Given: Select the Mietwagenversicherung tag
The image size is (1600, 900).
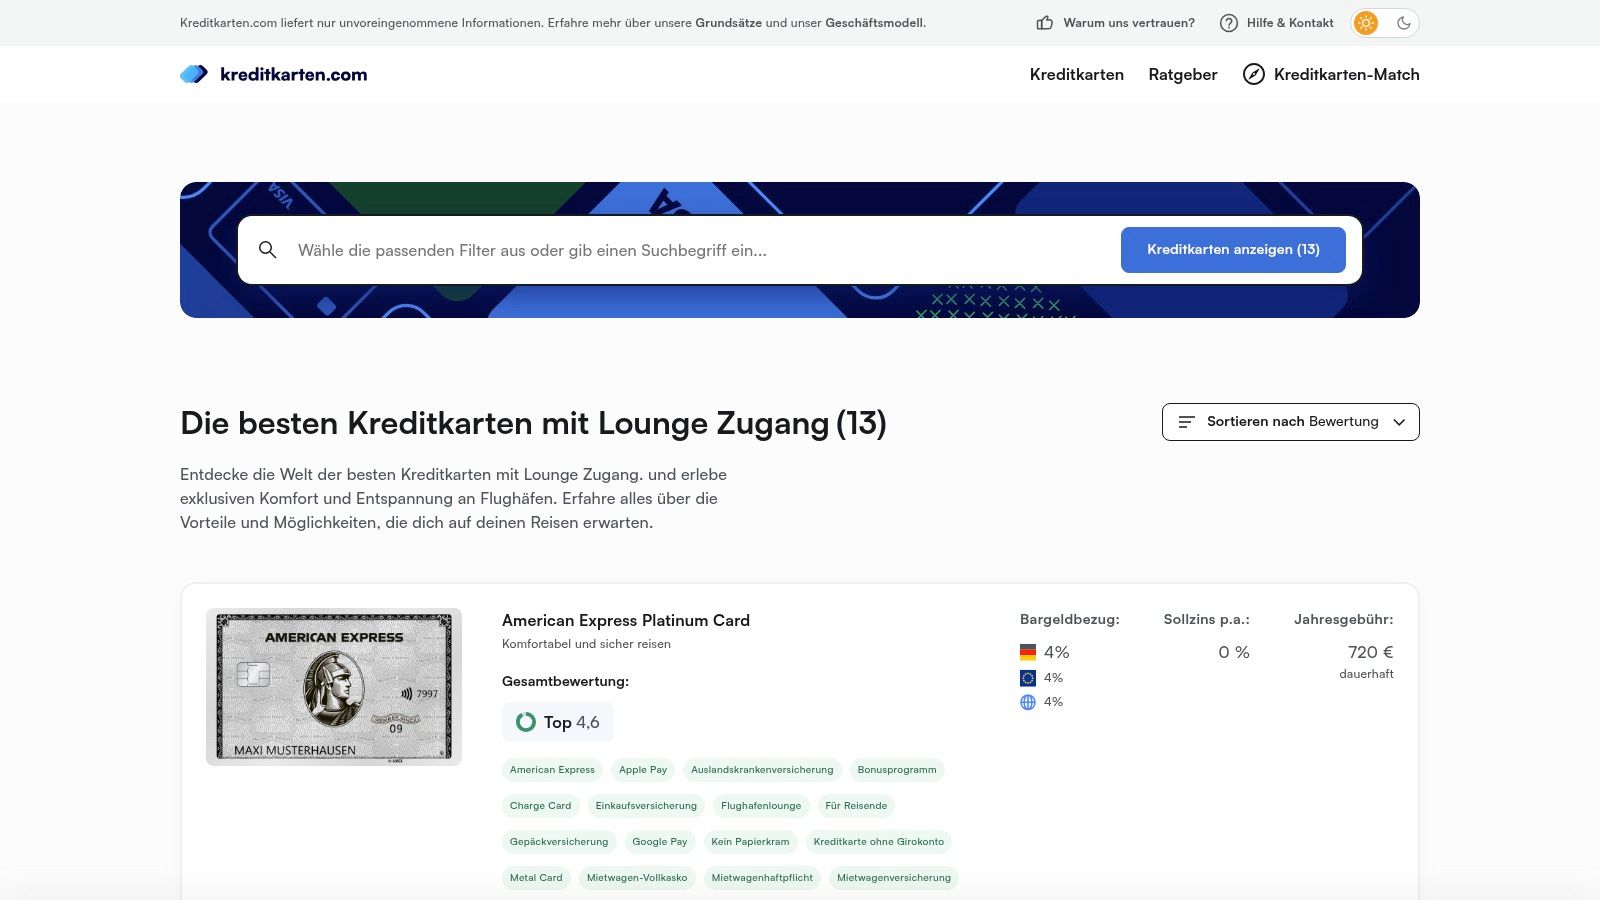Looking at the screenshot, I should (x=894, y=878).
